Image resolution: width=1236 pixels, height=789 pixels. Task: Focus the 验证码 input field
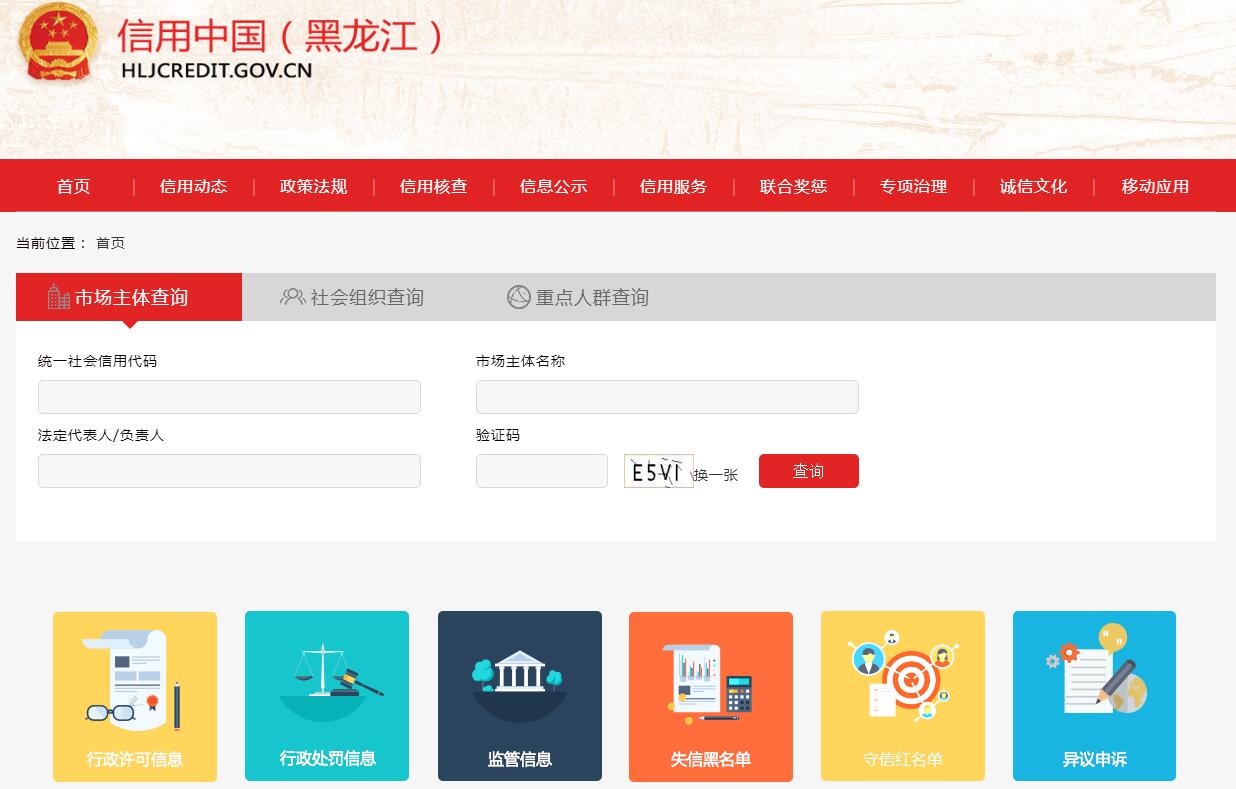(542, 471)
